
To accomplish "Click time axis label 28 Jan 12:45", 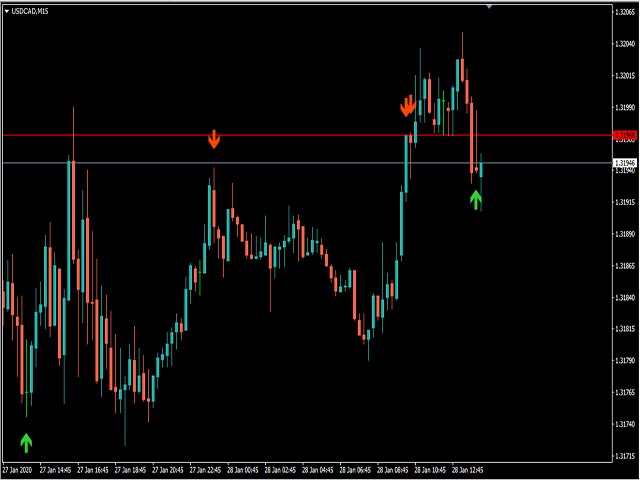I will (x=468, y=470).
